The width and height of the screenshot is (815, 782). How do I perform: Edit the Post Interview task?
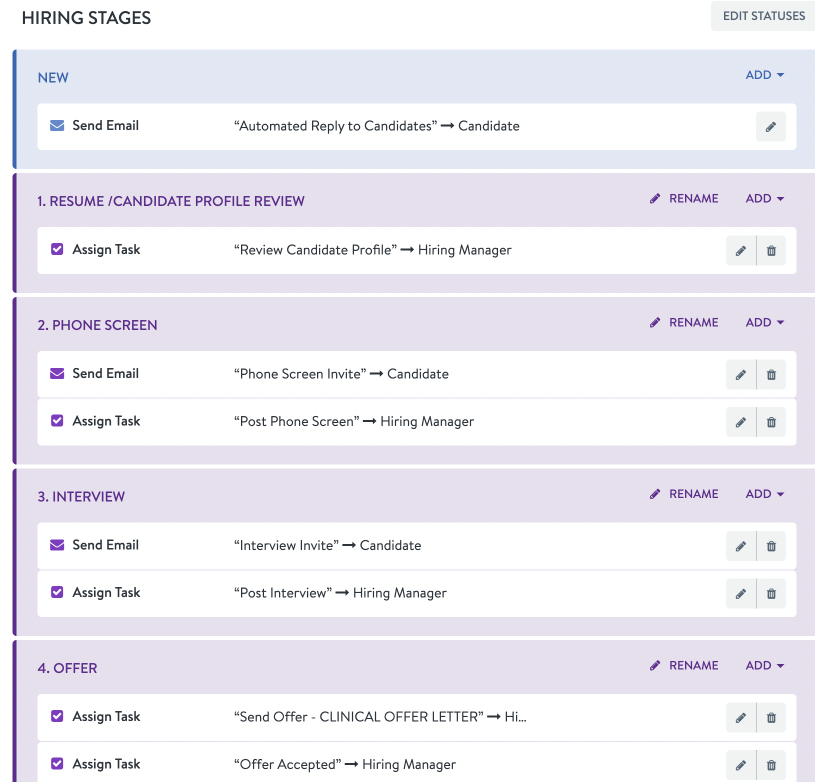click(x=741, y=593)
